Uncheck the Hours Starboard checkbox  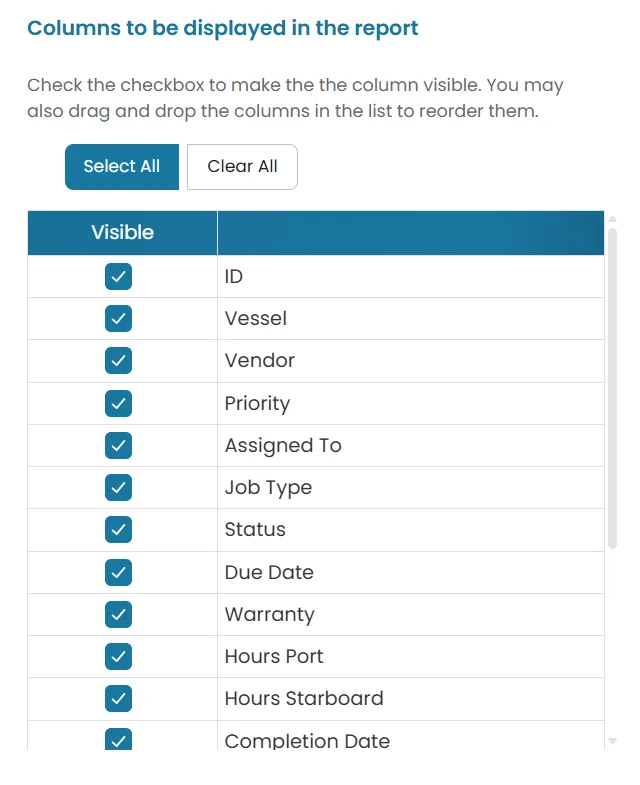point(118,698)
